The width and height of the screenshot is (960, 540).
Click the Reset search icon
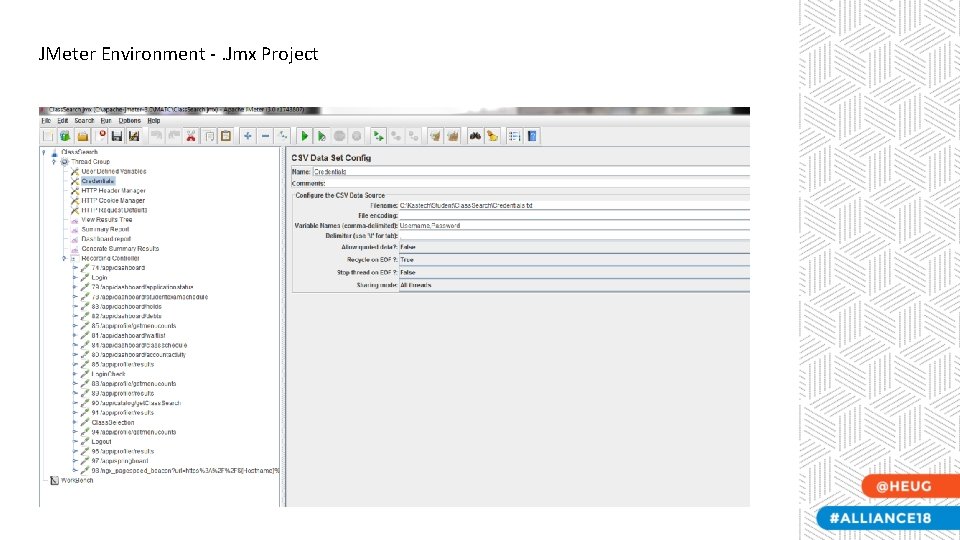(x=492, y=136)
